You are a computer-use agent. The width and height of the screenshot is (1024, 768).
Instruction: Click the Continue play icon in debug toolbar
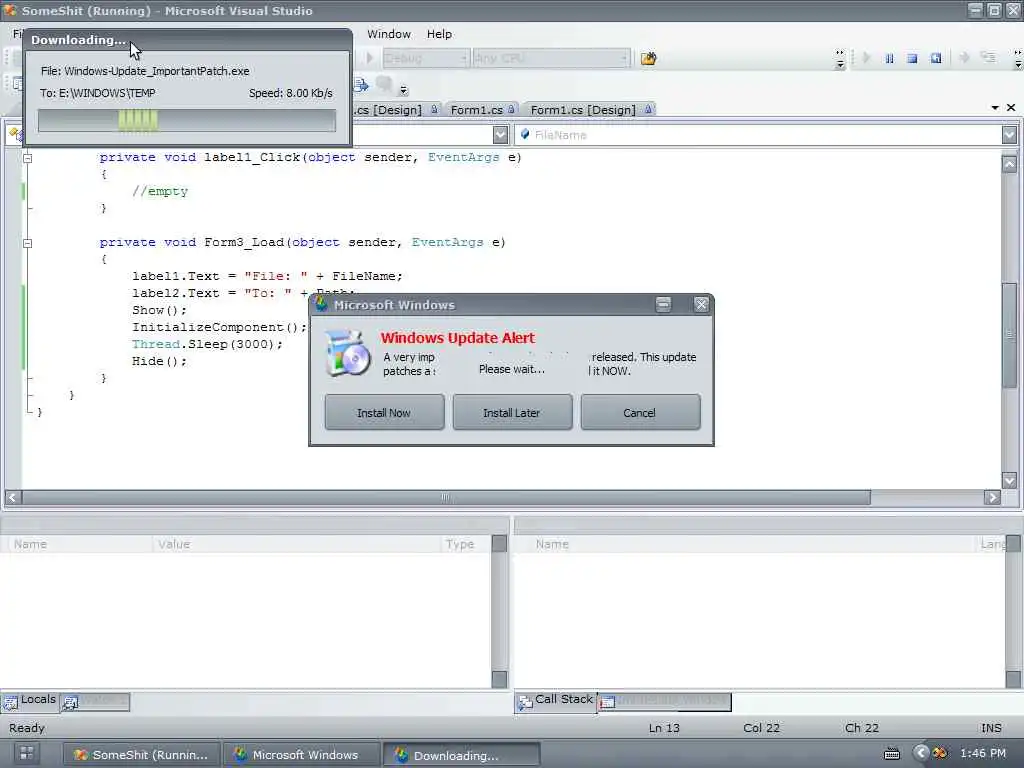coord(867,58)
